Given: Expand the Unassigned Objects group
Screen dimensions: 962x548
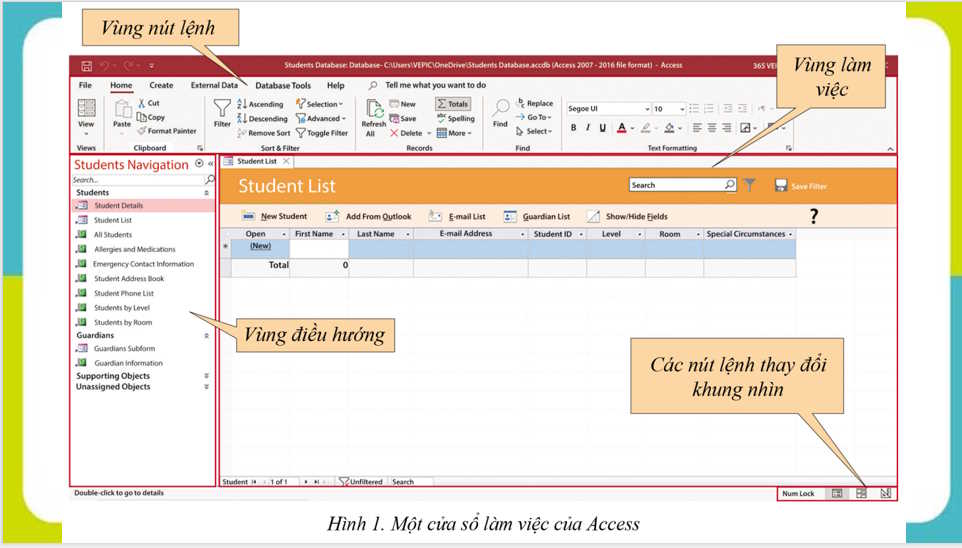Looking at the screenshot, I should [x=206, y=387].
